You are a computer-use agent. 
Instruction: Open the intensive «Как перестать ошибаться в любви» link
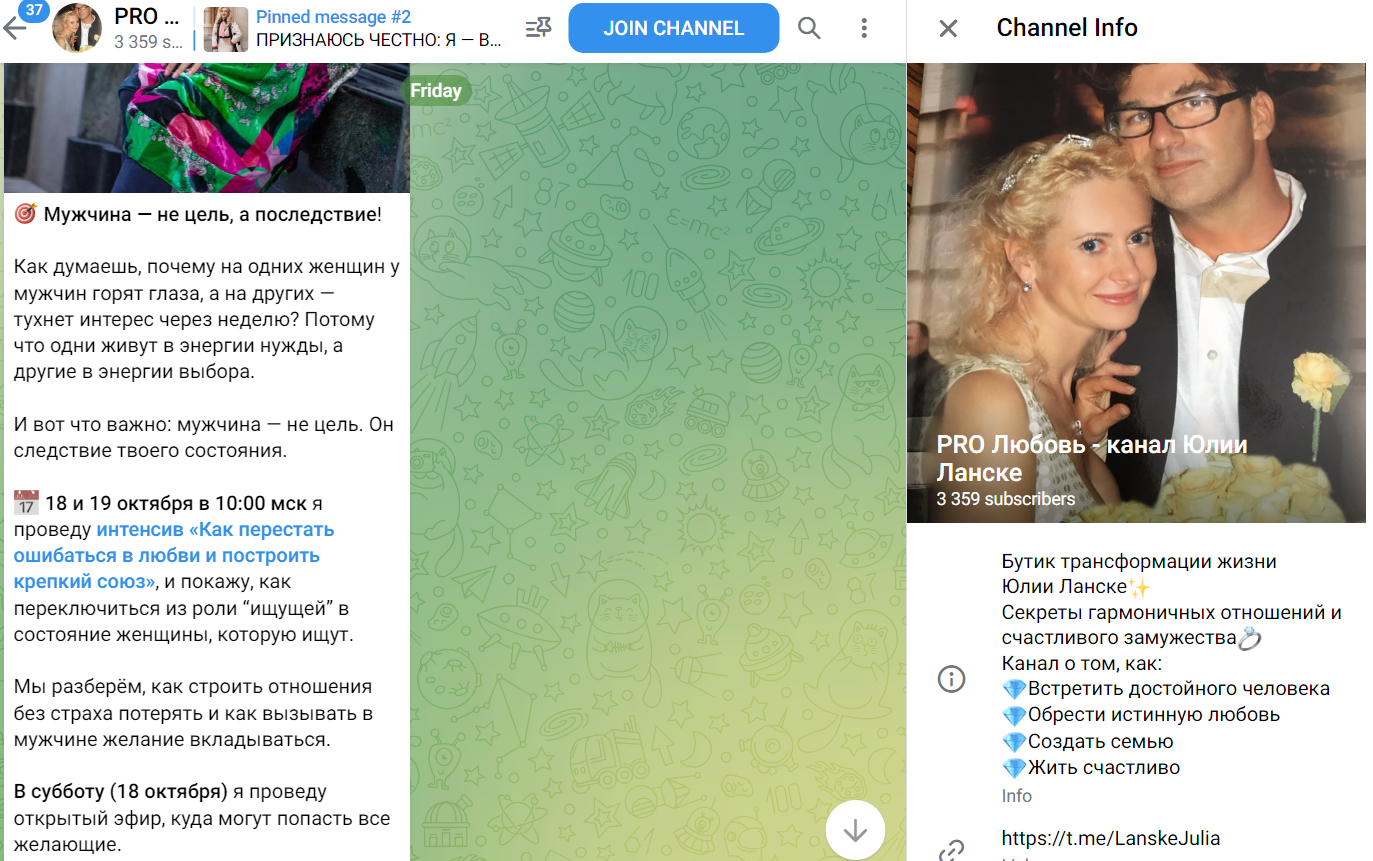point(174,555)
